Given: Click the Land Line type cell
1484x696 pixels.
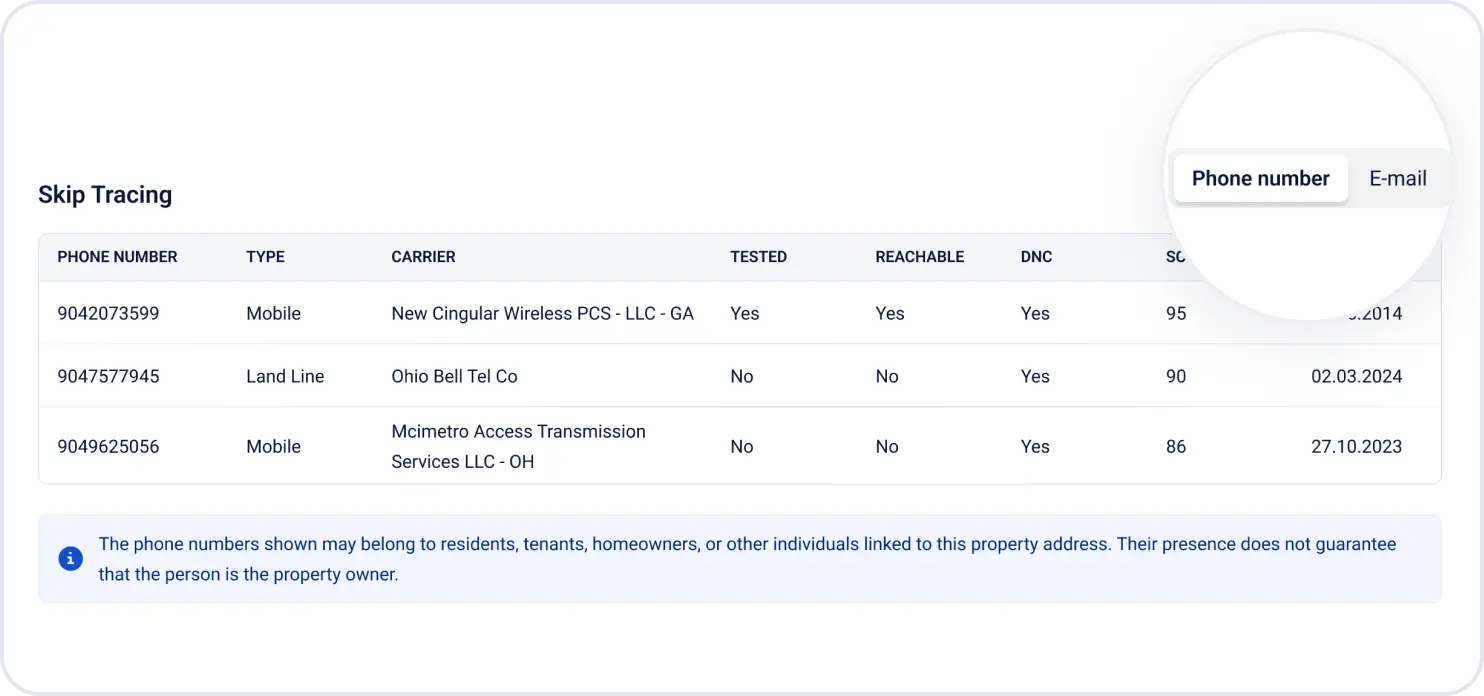Looking at the screenshot, I should coord(285,377).
